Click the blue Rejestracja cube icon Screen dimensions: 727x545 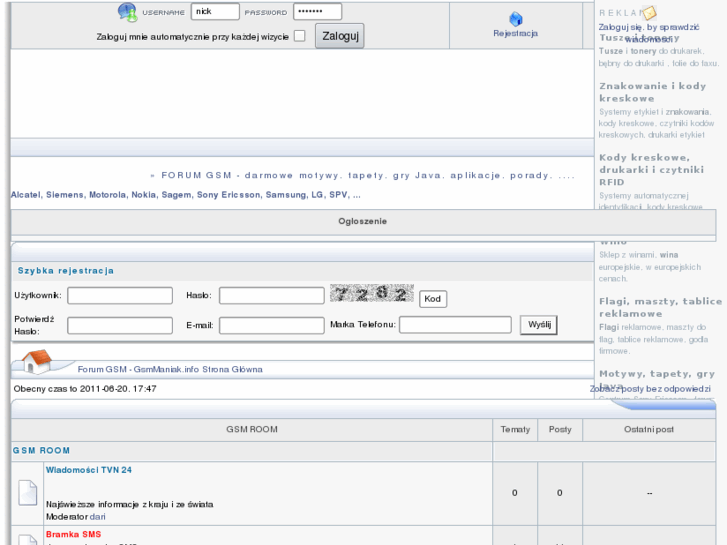tap(516, 19)
